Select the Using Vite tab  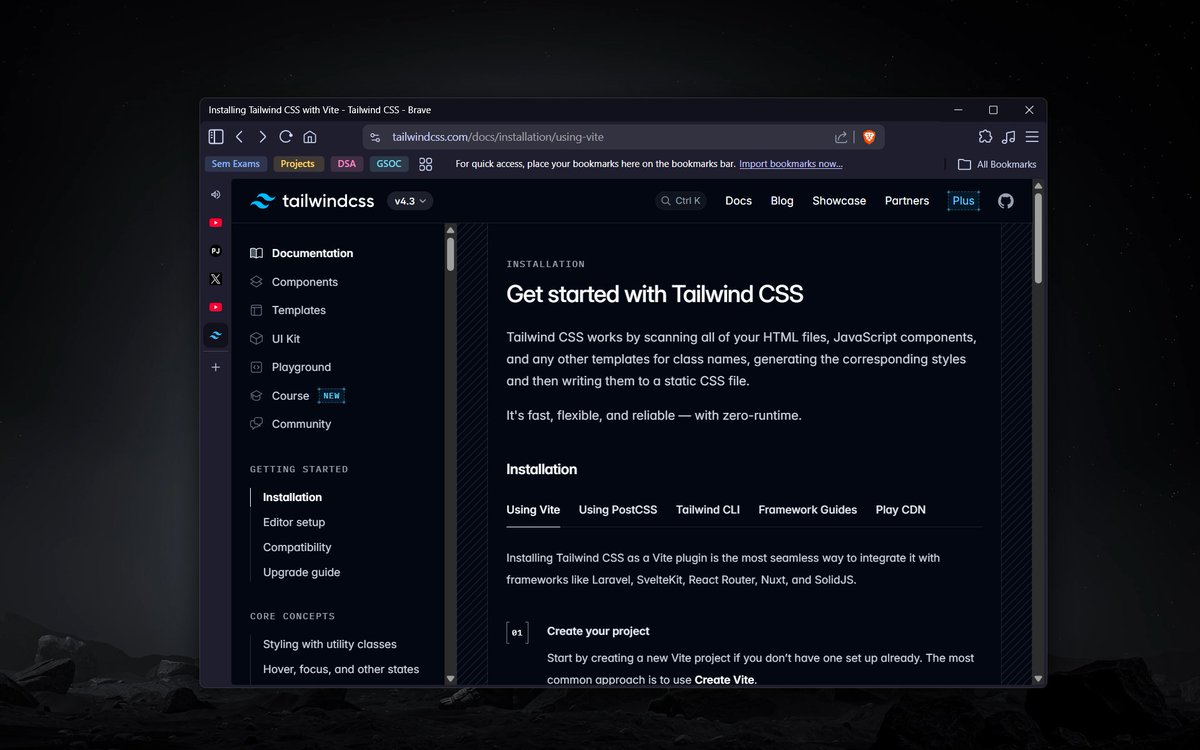tap(533, 510)
